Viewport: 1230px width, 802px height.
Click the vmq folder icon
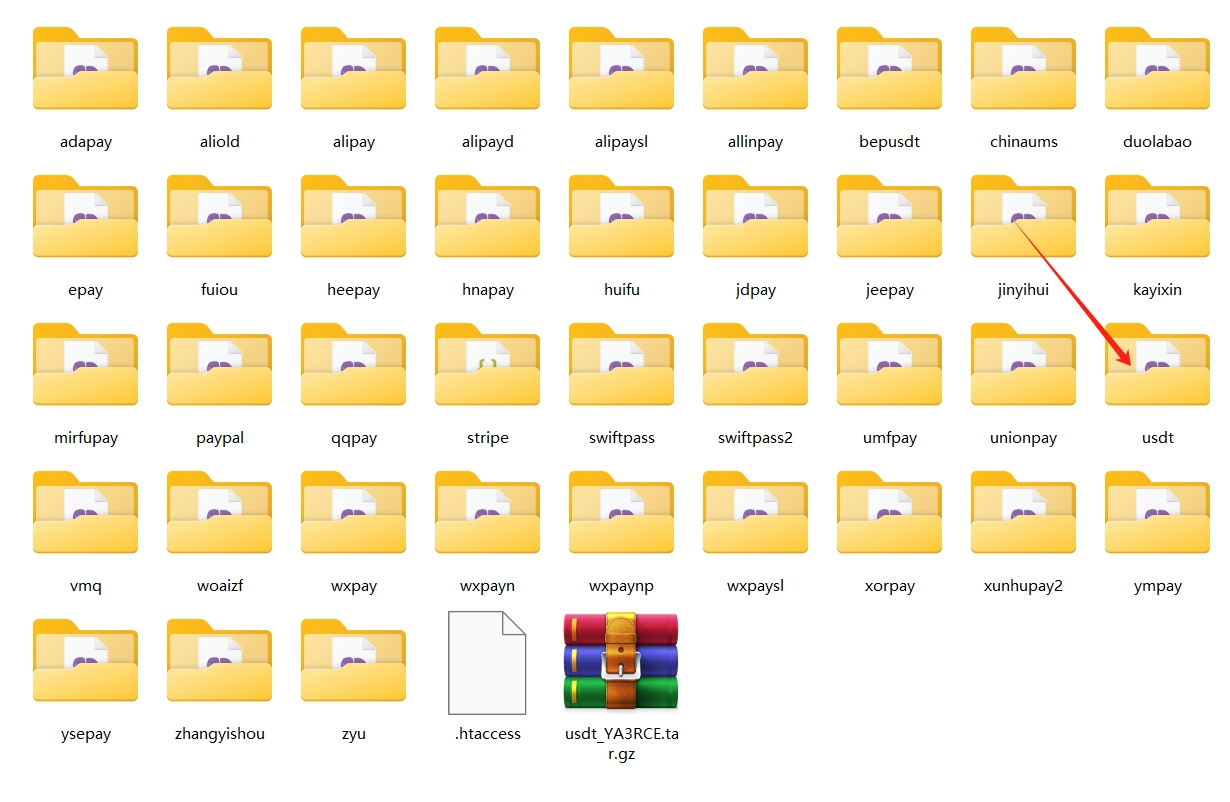[x=85, y=514]
